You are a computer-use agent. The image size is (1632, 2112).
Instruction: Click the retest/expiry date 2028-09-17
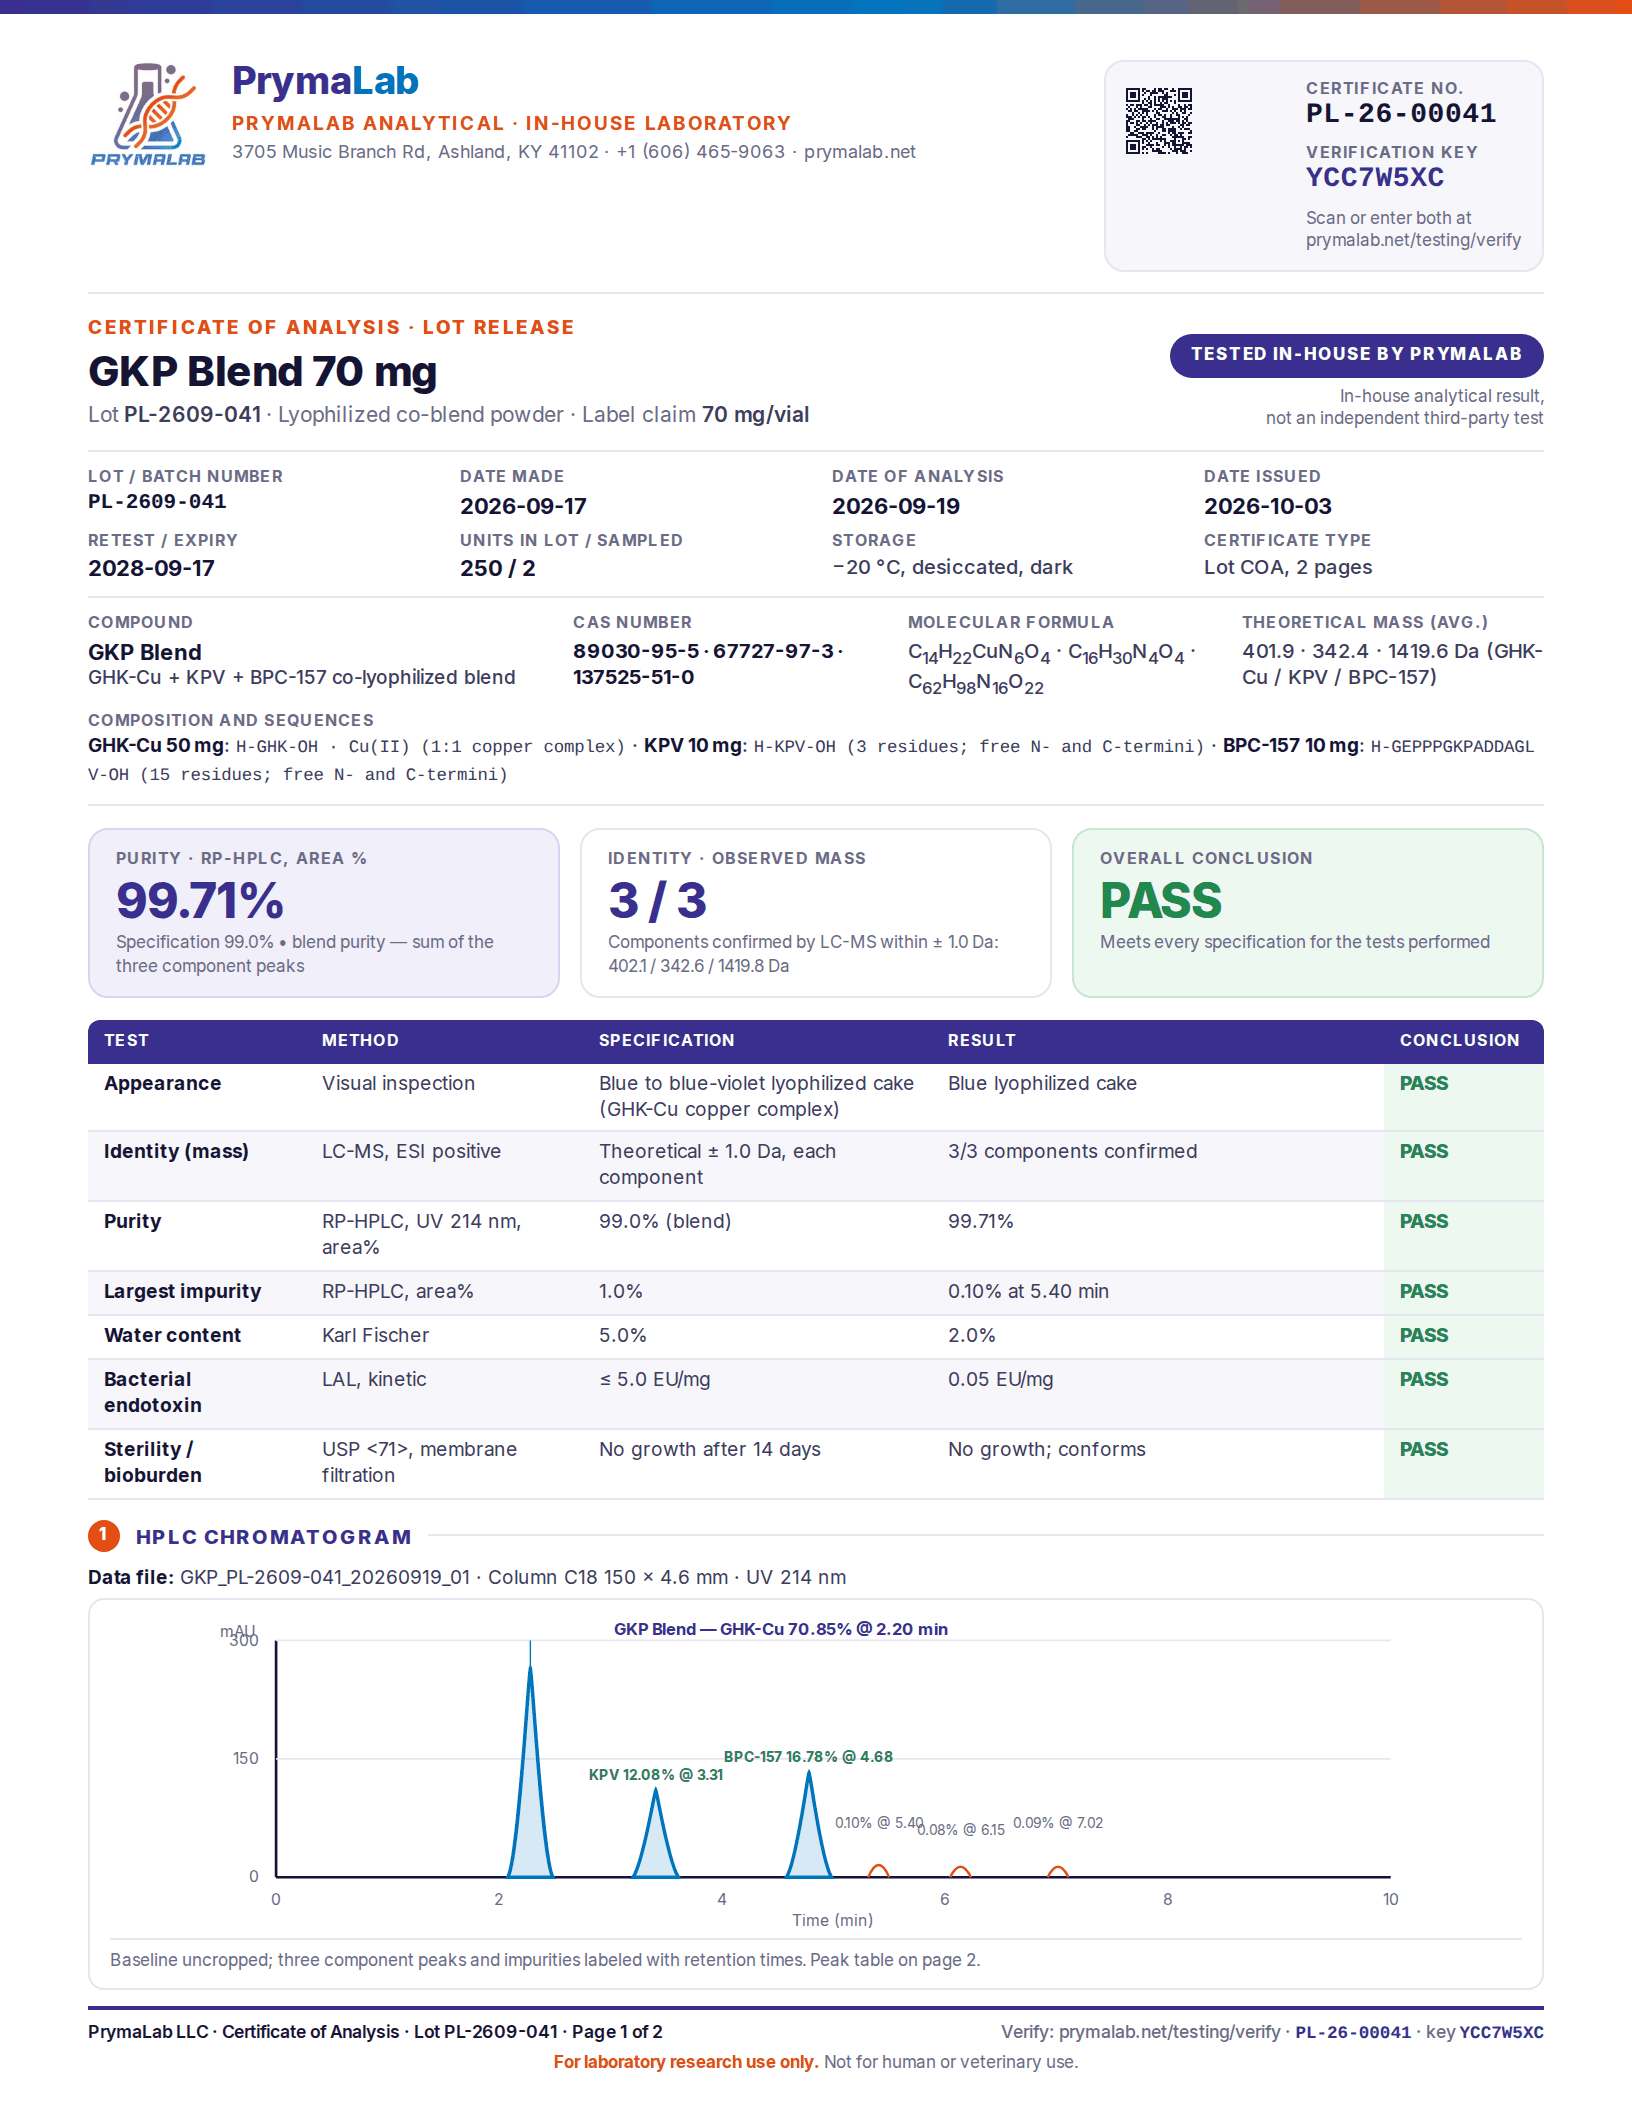151,568
